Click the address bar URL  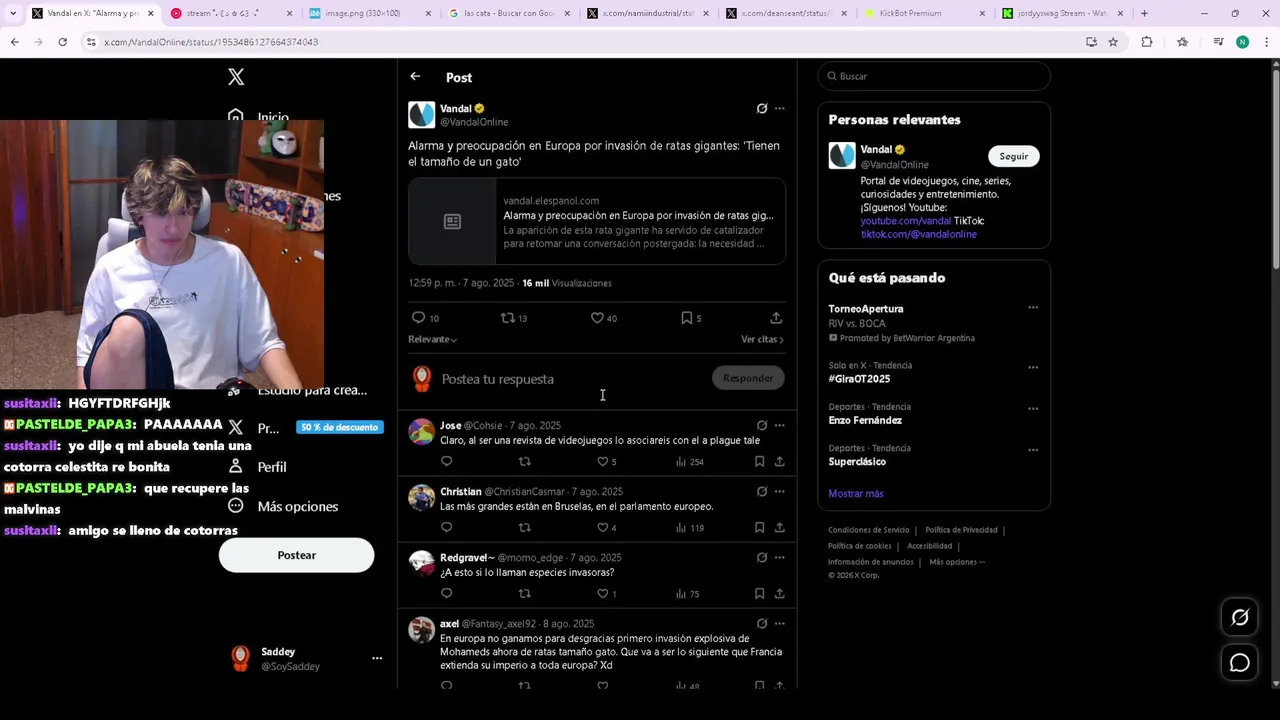(x=211, y=42)
